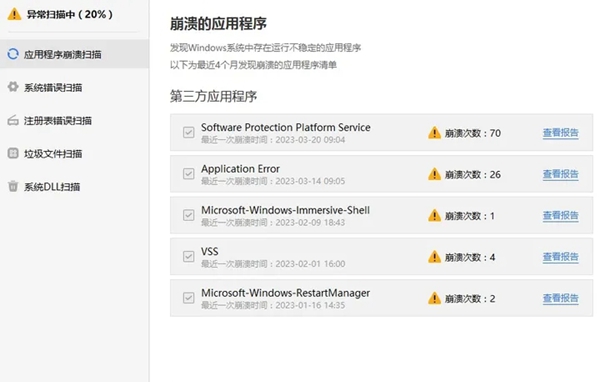Click the gear icon beside 系统错误扫描

click(x=13, y=87)
